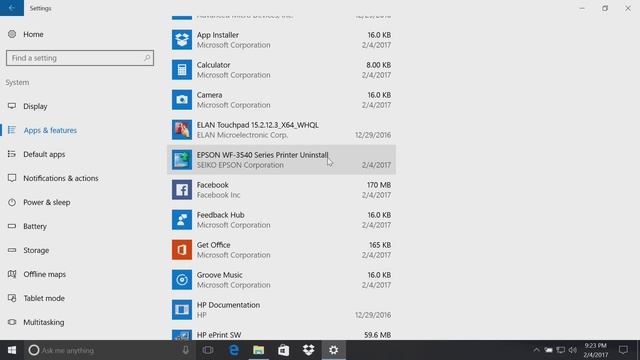Open the Windows Start menu

(x=12, y=350)
